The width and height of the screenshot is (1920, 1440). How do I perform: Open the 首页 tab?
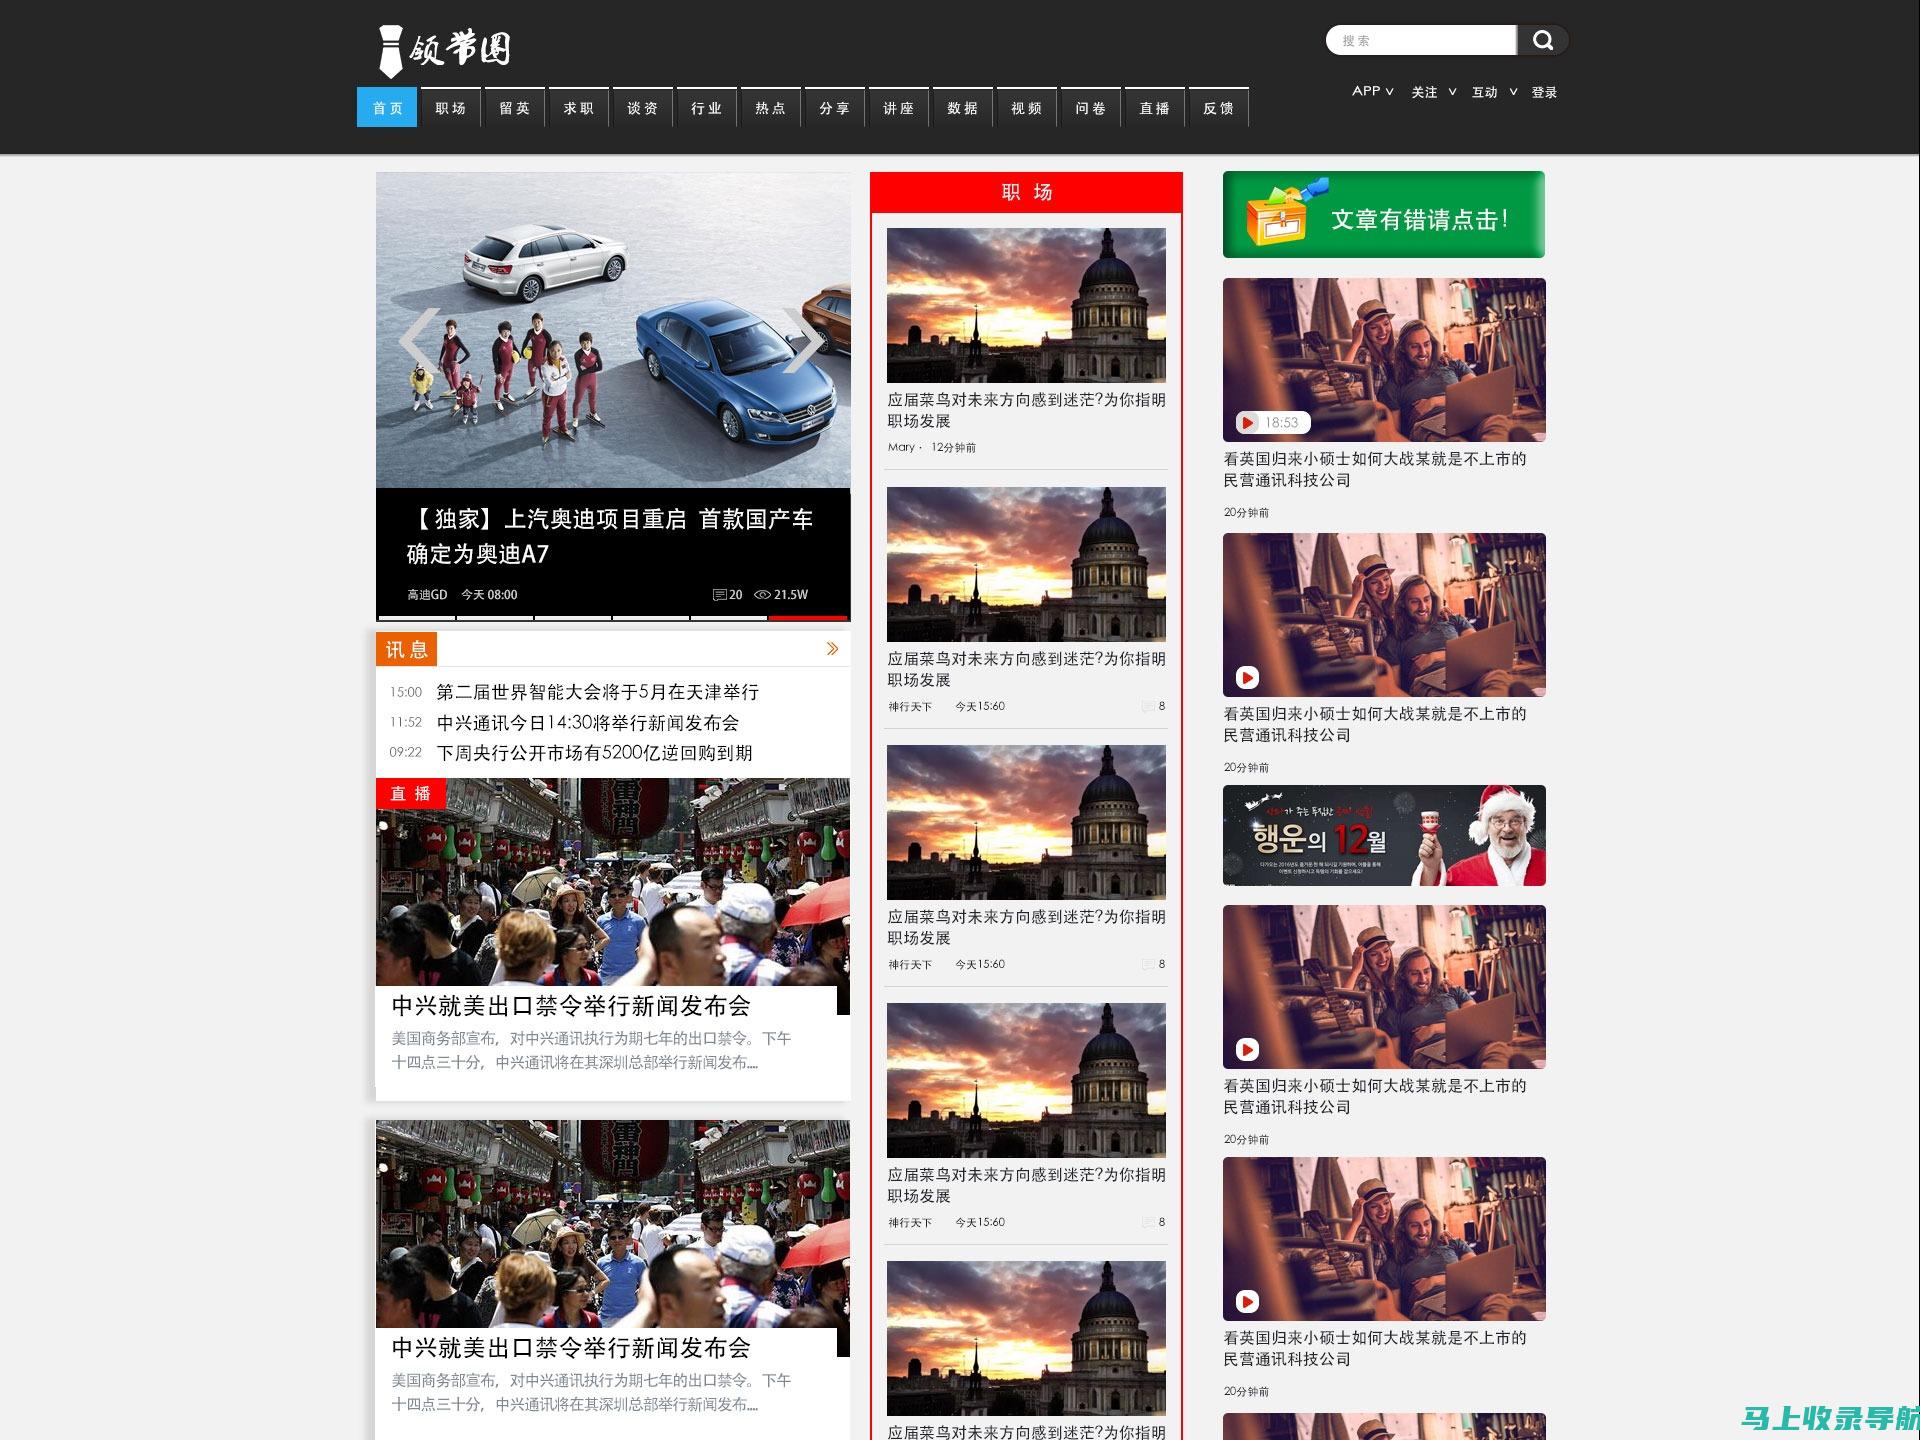pos(387,108)
